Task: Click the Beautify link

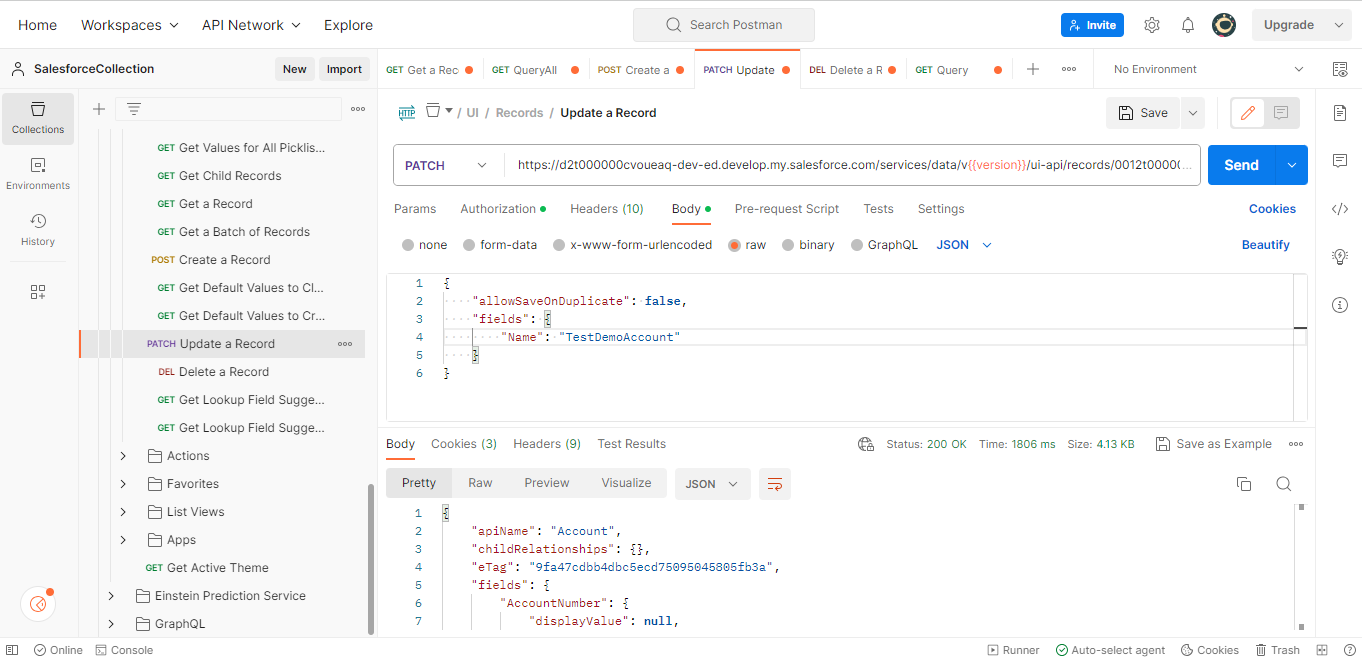Action: pos(1266,245)
